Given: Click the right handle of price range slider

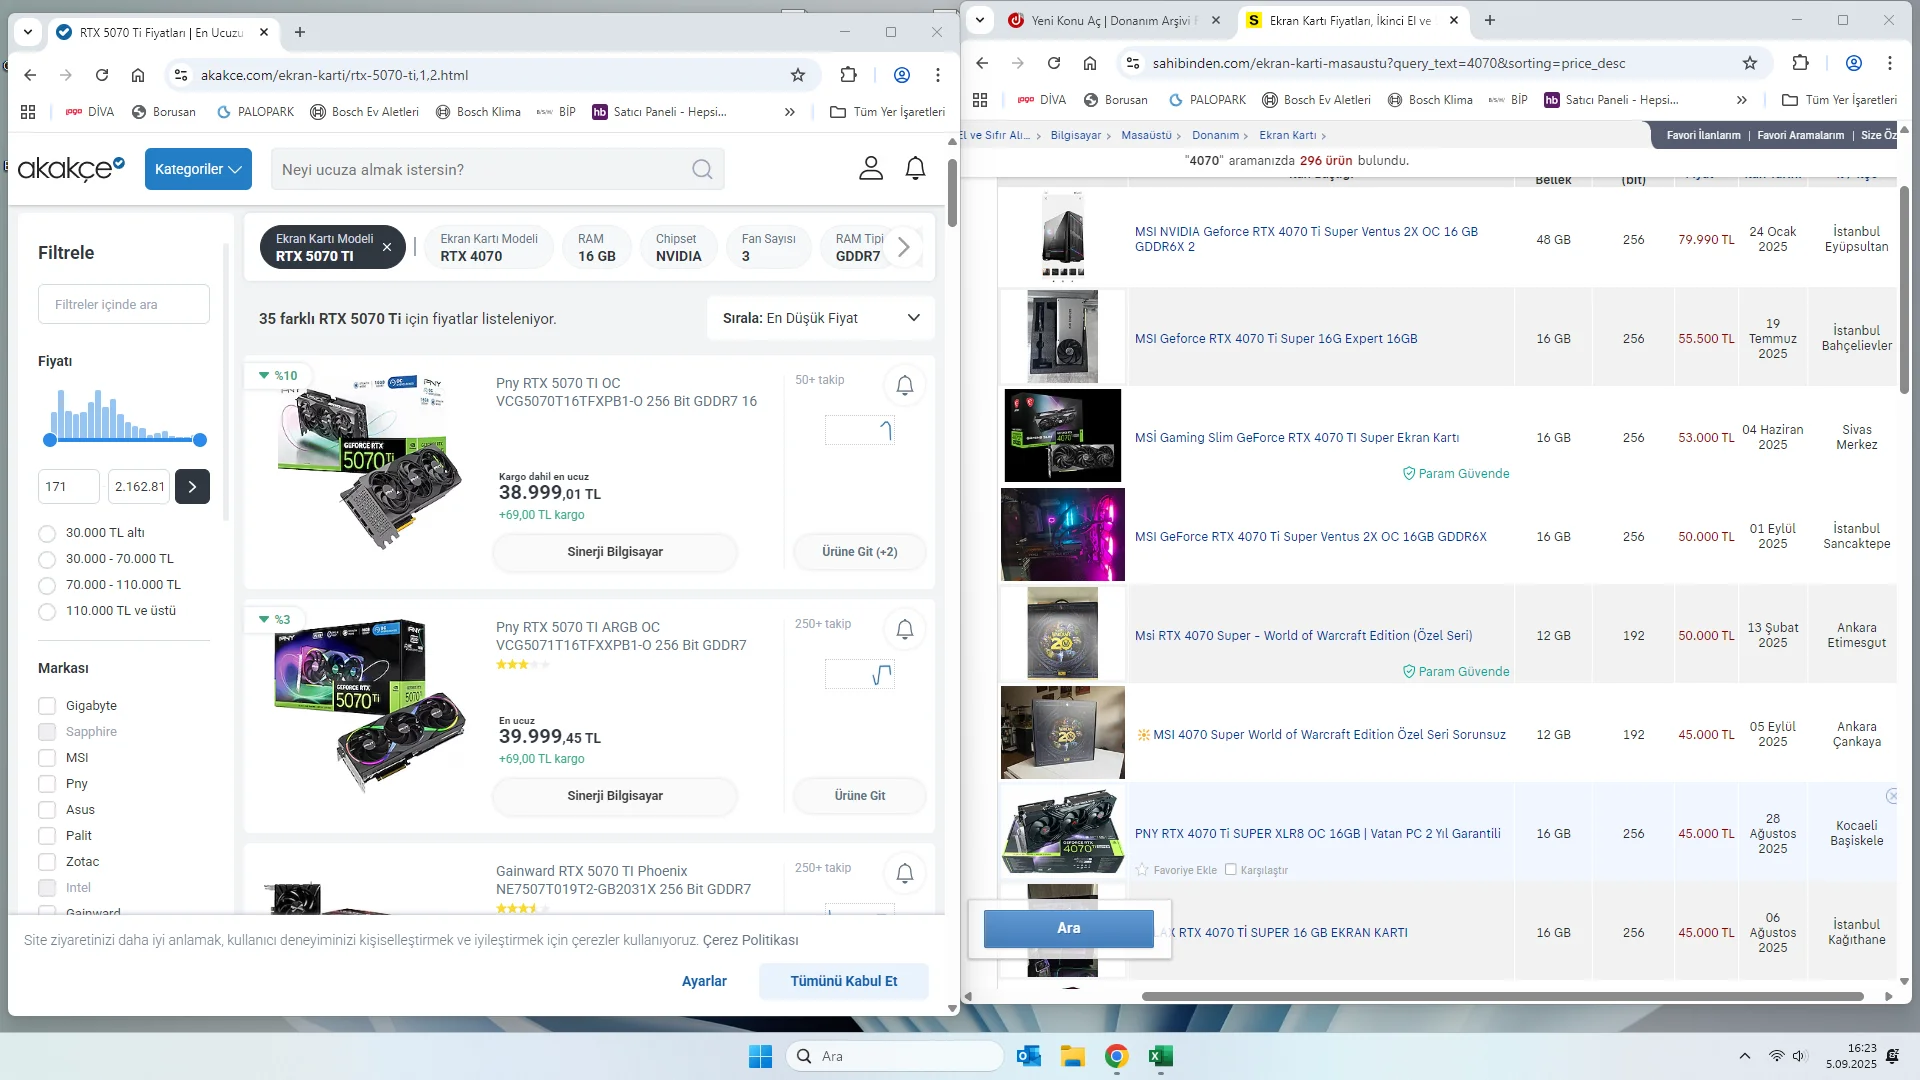Looking at the screenshot, I should (200, 440).
